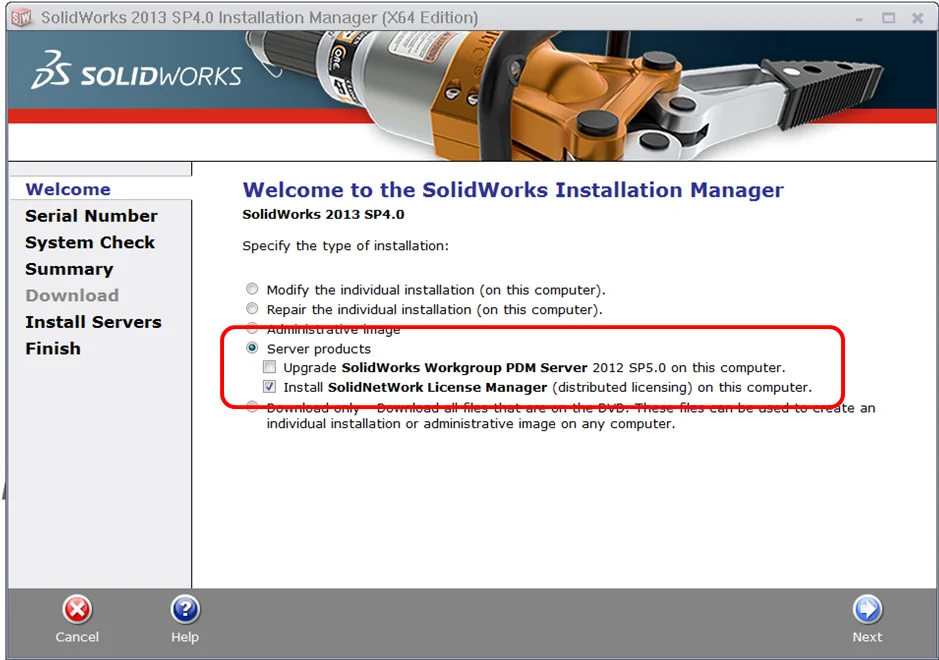Disable Install SolidNetWork License Manager
939x660 pixels.
[268, 387]
